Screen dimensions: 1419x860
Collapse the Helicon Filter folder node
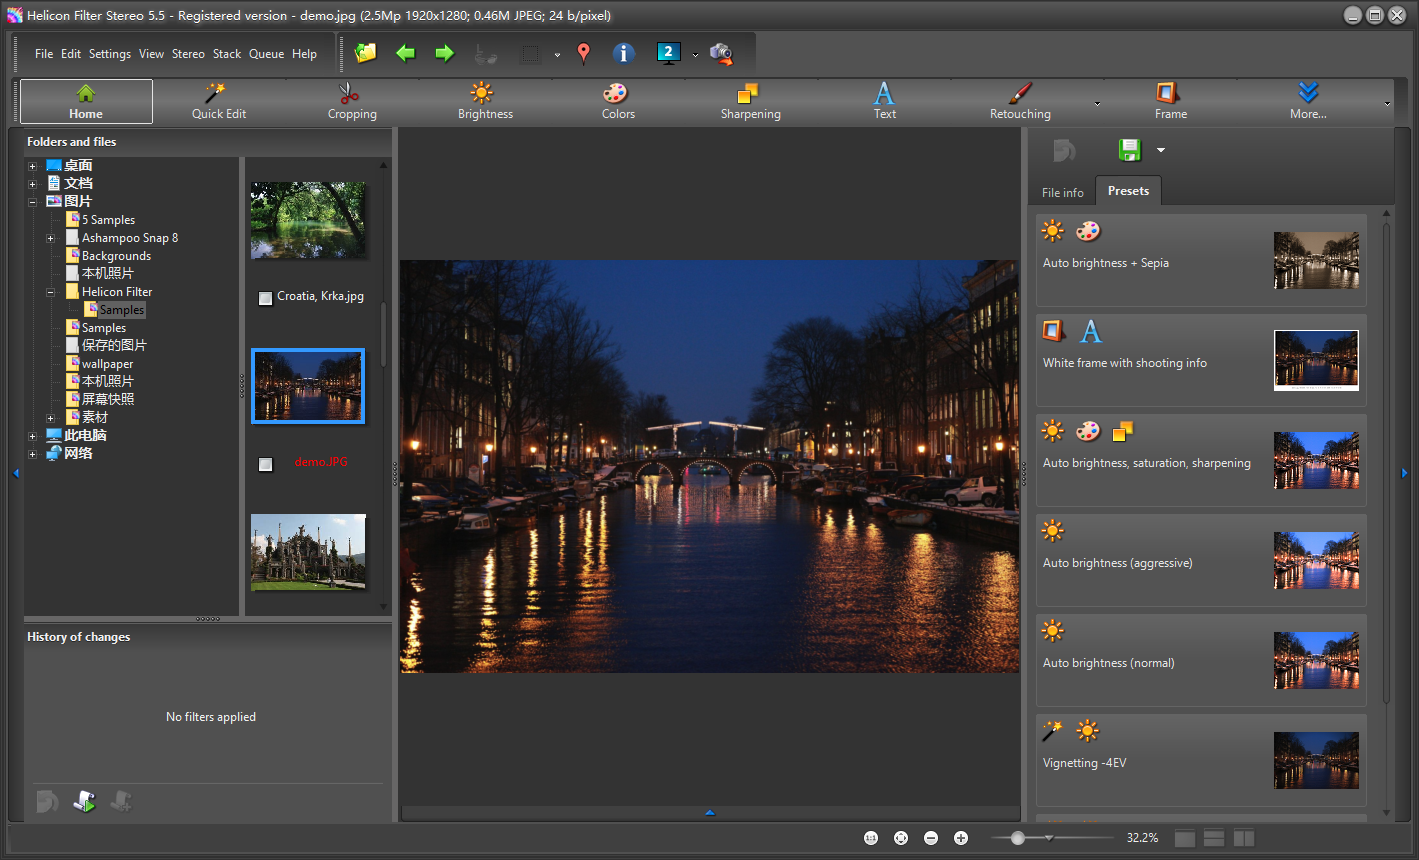[x=50, y=292]
